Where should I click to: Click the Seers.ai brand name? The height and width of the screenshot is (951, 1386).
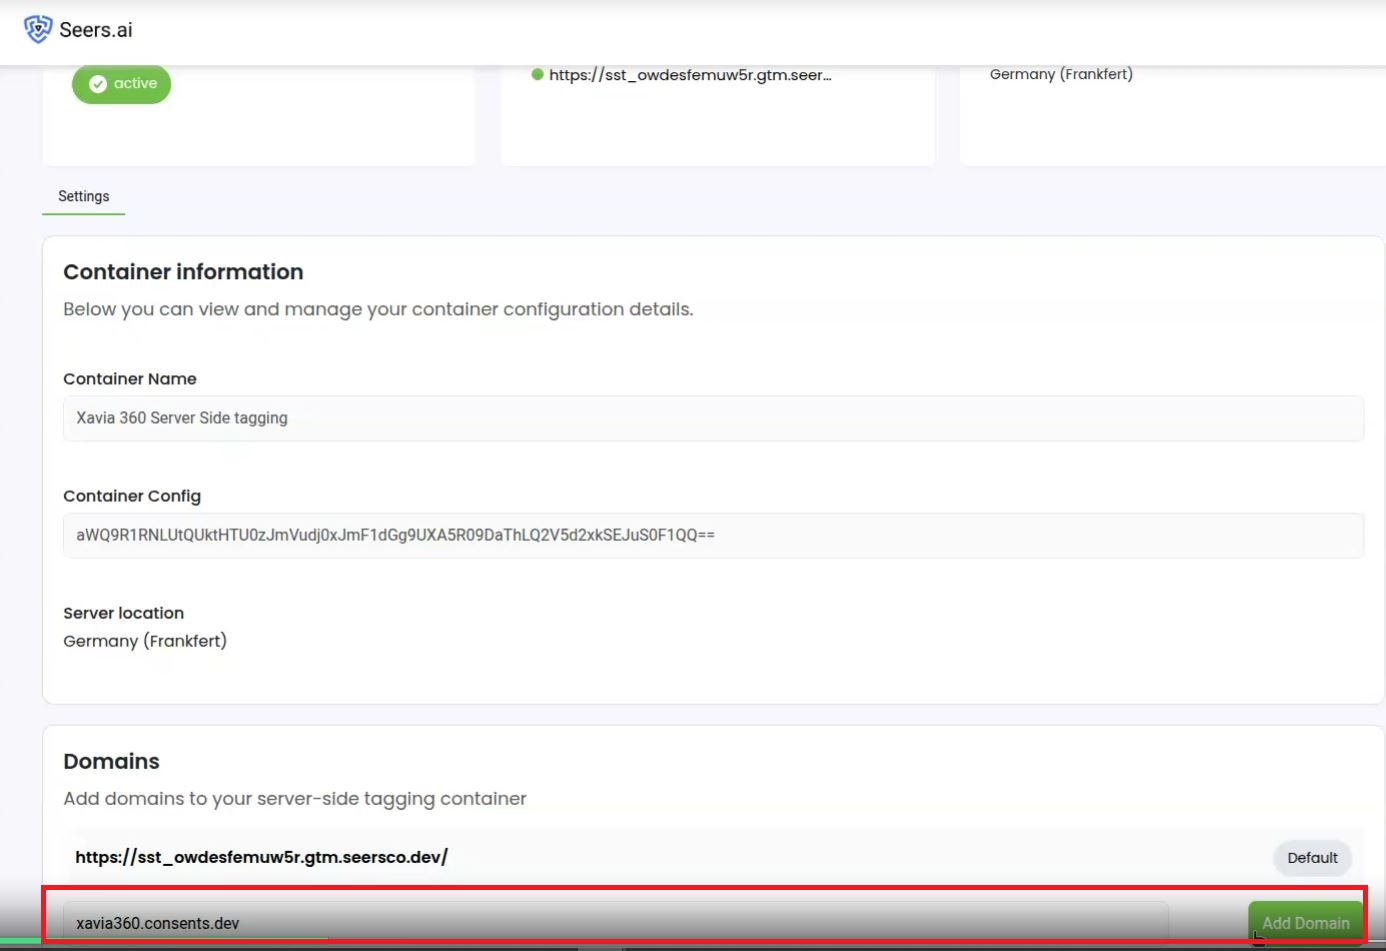96,30
